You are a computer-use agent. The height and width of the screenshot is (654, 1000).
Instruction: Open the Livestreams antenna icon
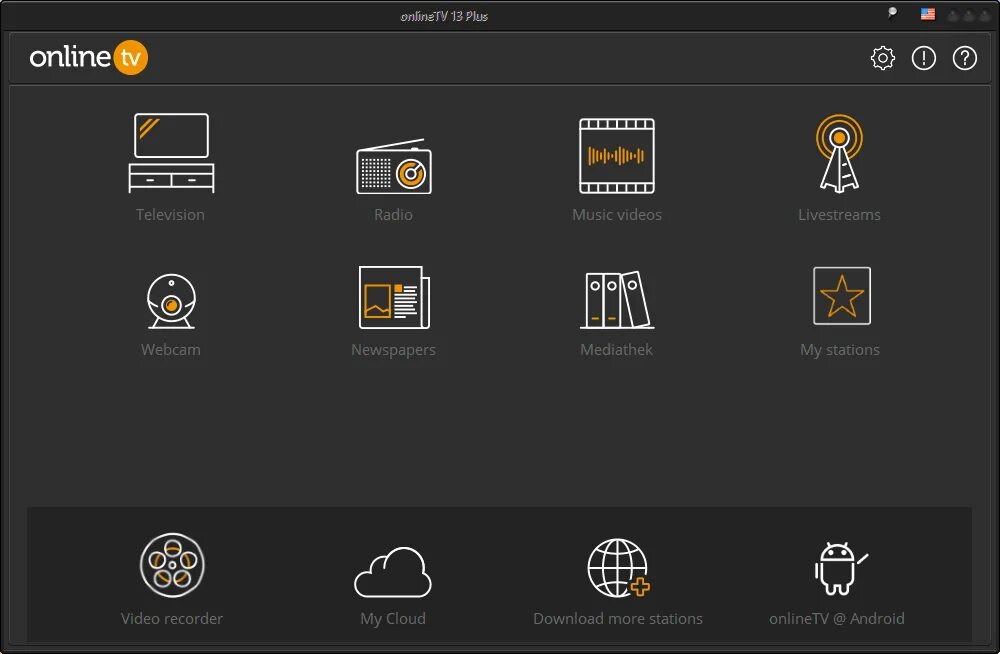[839, 153]
